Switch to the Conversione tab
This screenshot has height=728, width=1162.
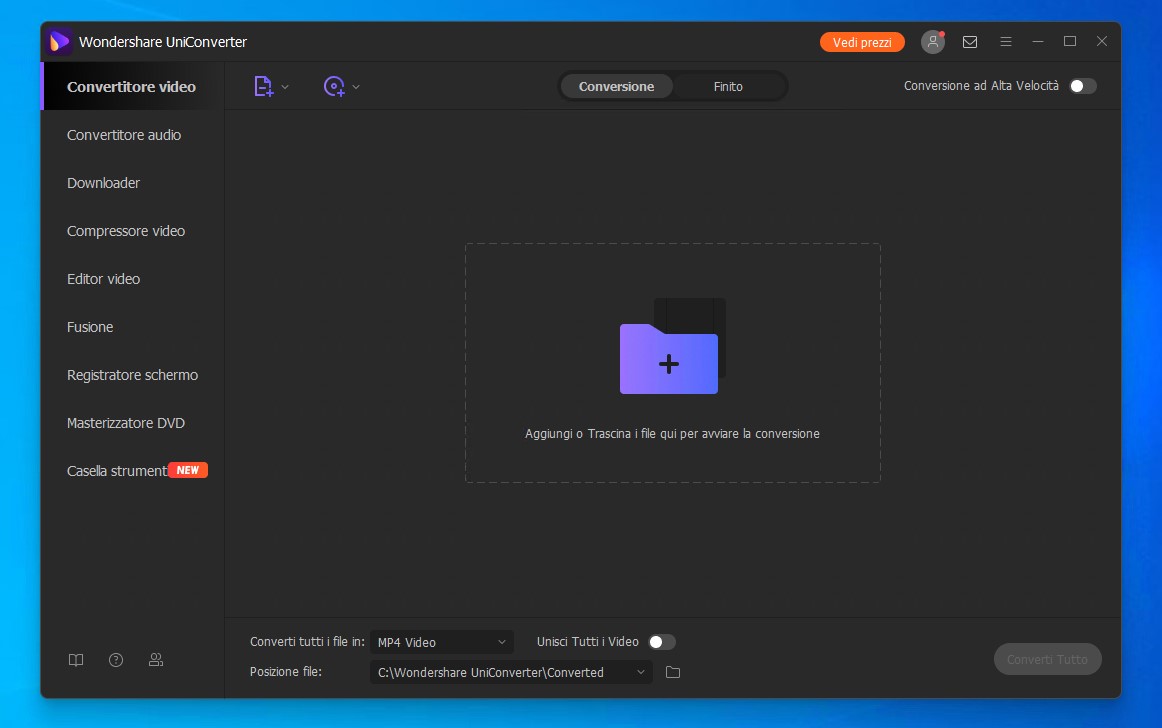click(x=616, y=87)
